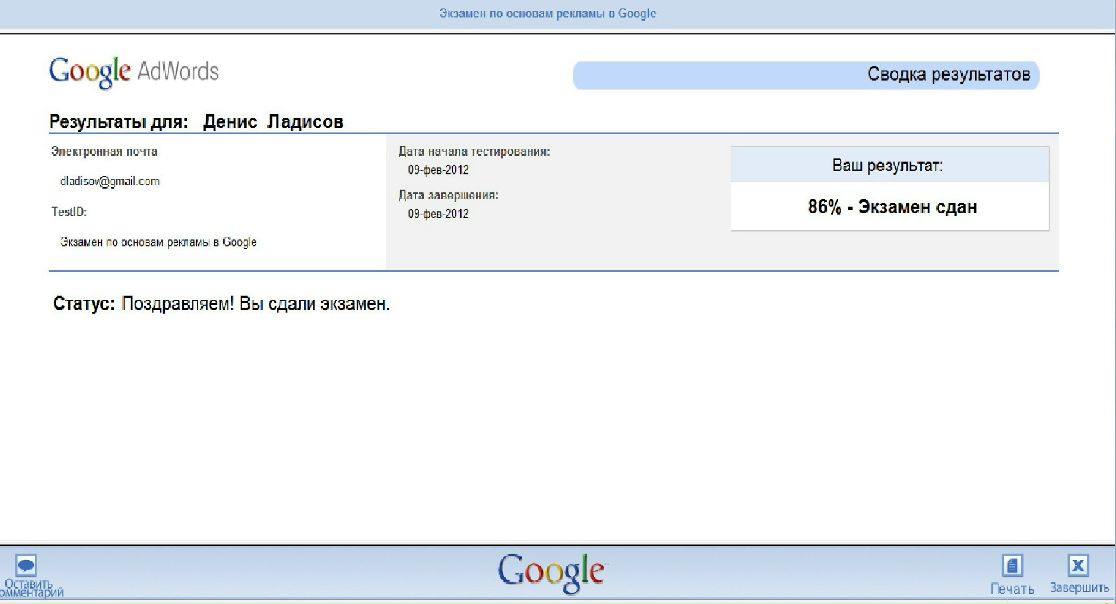Click the Электронная почта label

click(x=104, y=152)
